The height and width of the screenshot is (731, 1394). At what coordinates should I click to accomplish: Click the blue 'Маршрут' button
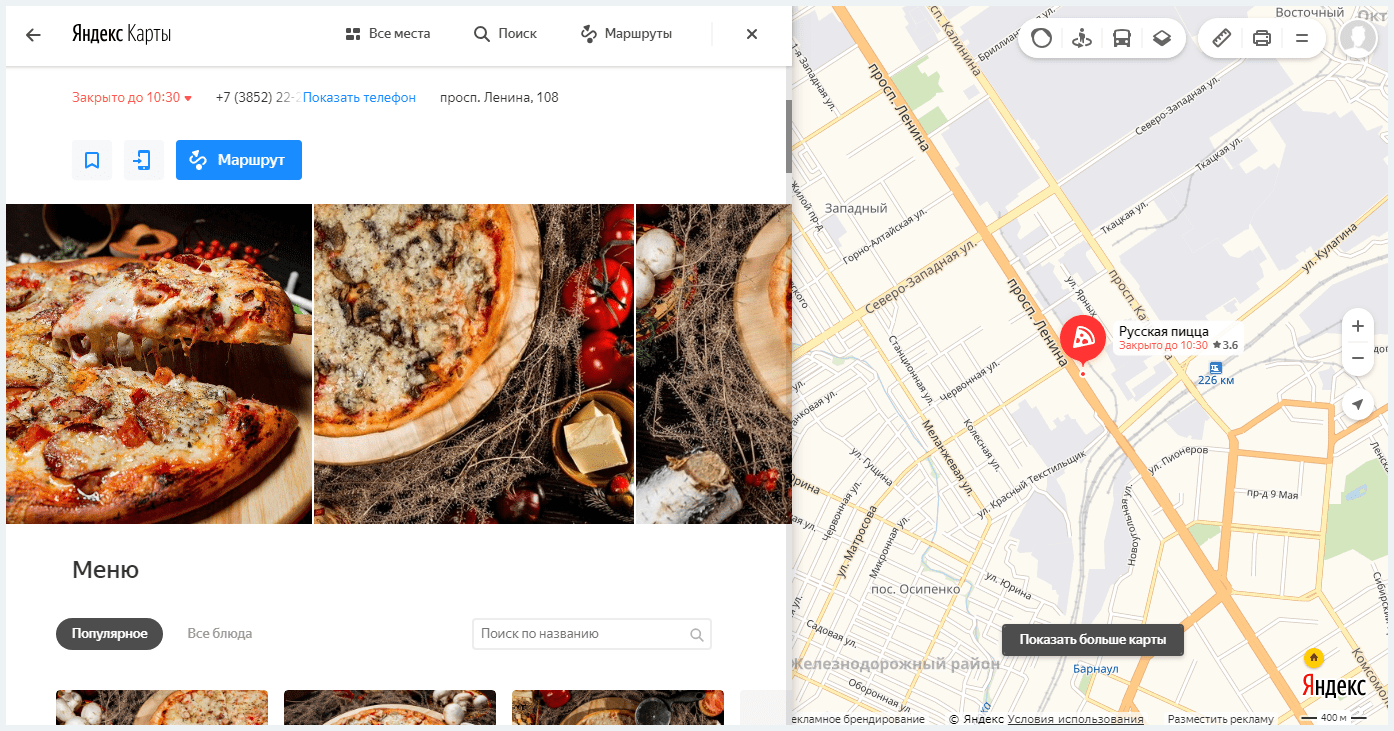[239, 160]
